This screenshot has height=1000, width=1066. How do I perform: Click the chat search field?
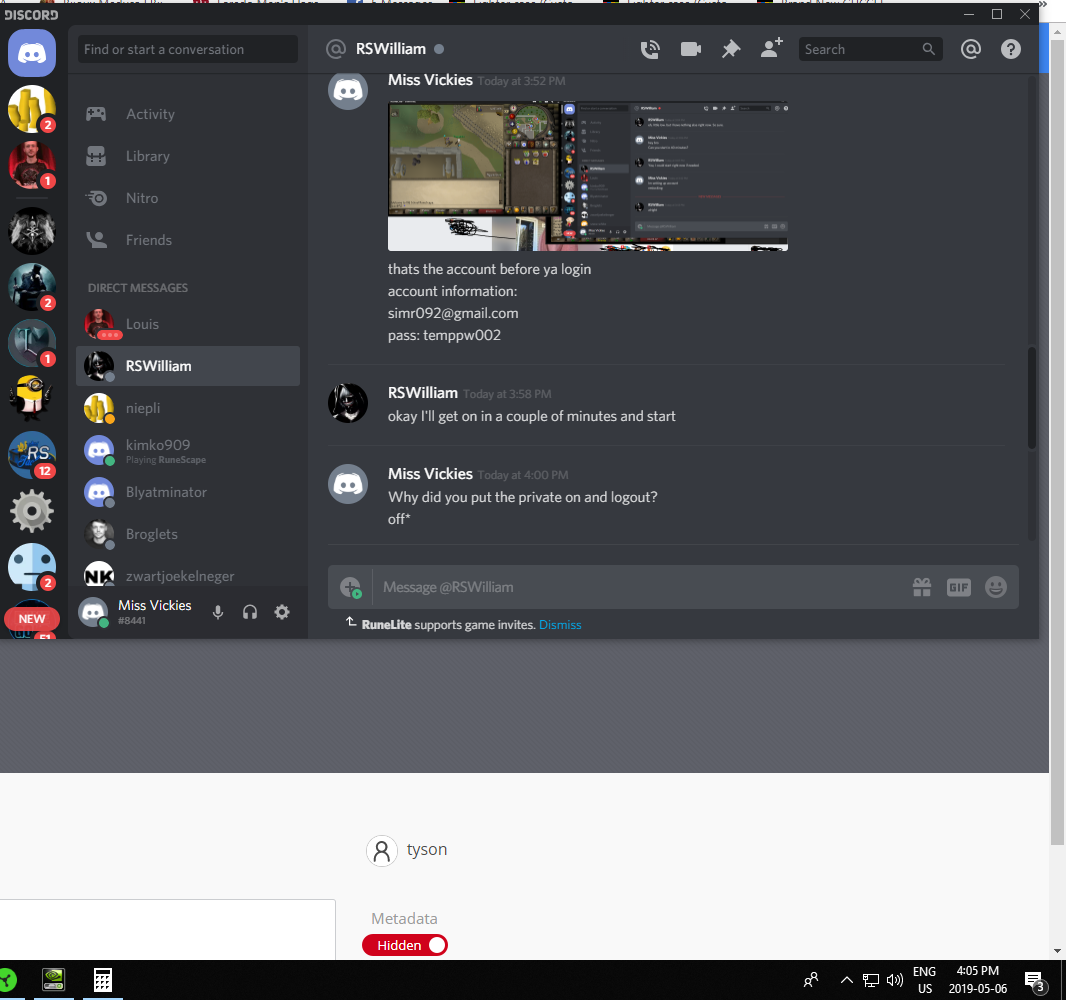point(870,49)
